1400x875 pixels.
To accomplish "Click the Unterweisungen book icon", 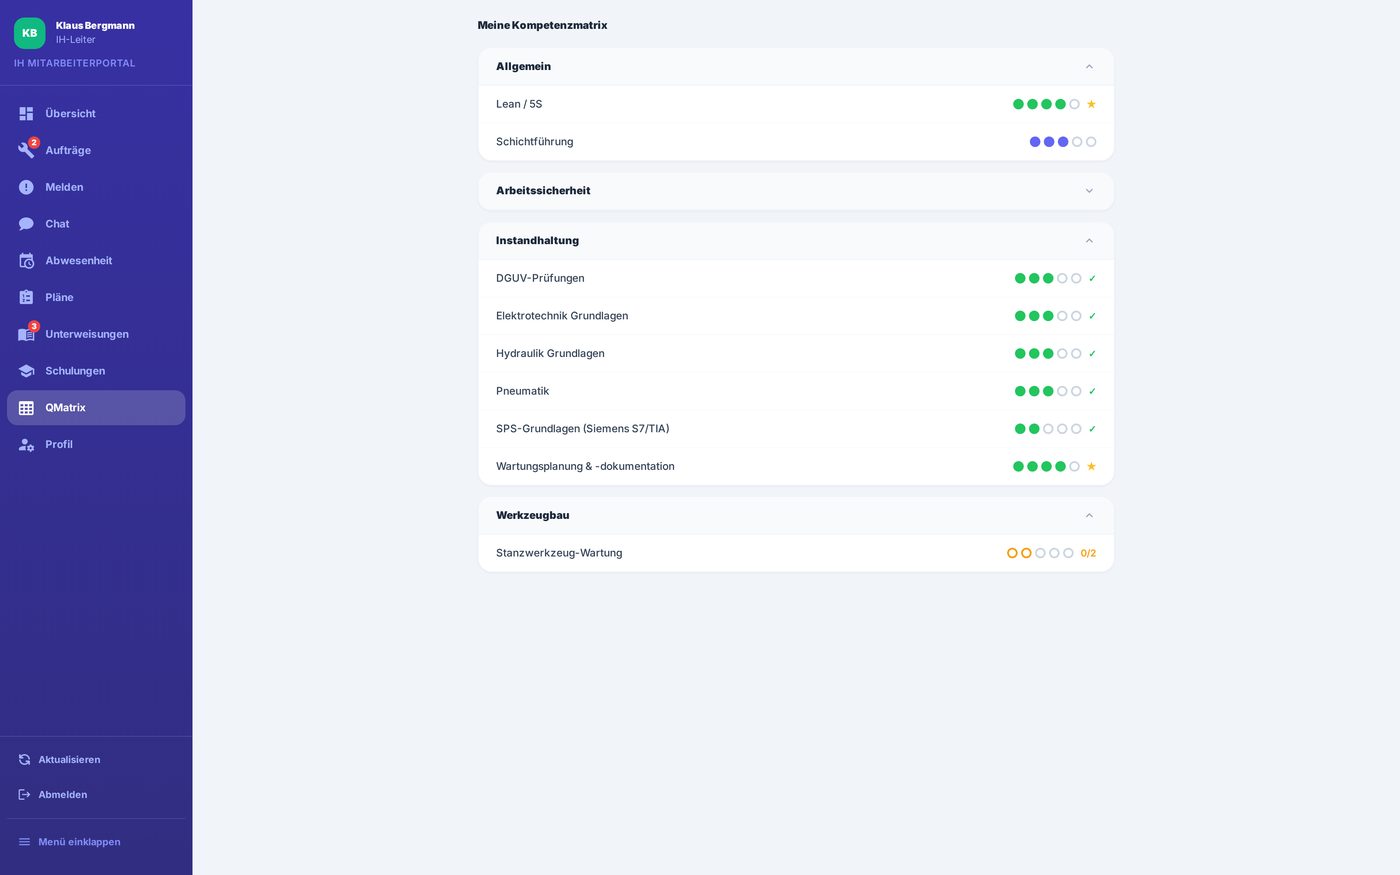I will click(x=26, y=334).
